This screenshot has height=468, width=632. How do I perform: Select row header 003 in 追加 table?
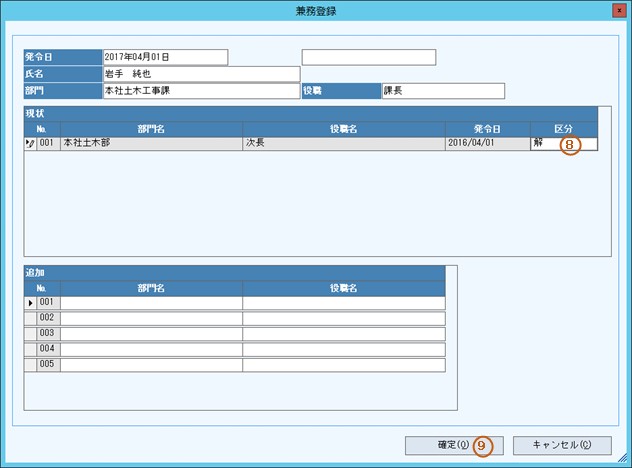pyautogui.click(x=46, y=334)
